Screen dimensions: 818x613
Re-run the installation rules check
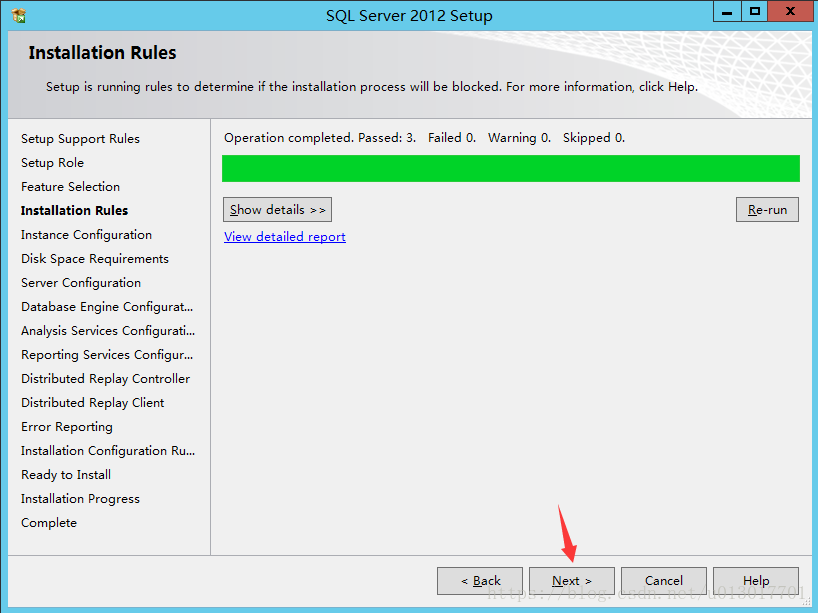[x=767, y=210]
